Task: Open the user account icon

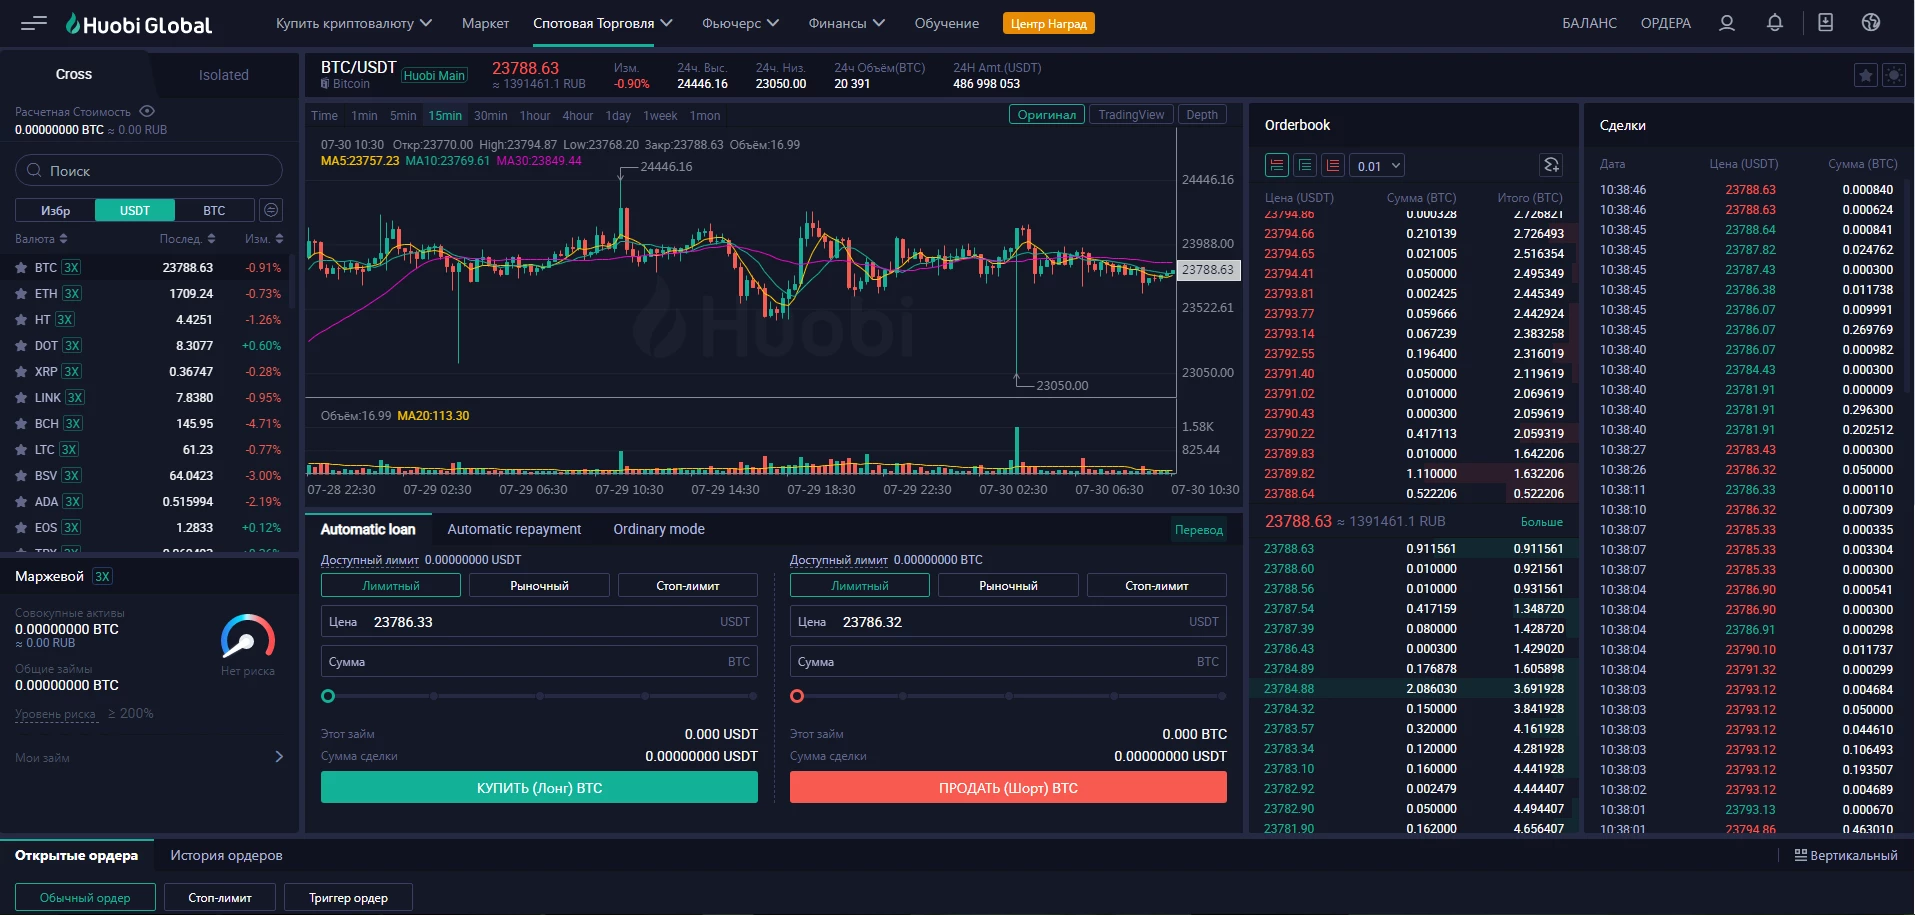Action: click(1726, 23)
